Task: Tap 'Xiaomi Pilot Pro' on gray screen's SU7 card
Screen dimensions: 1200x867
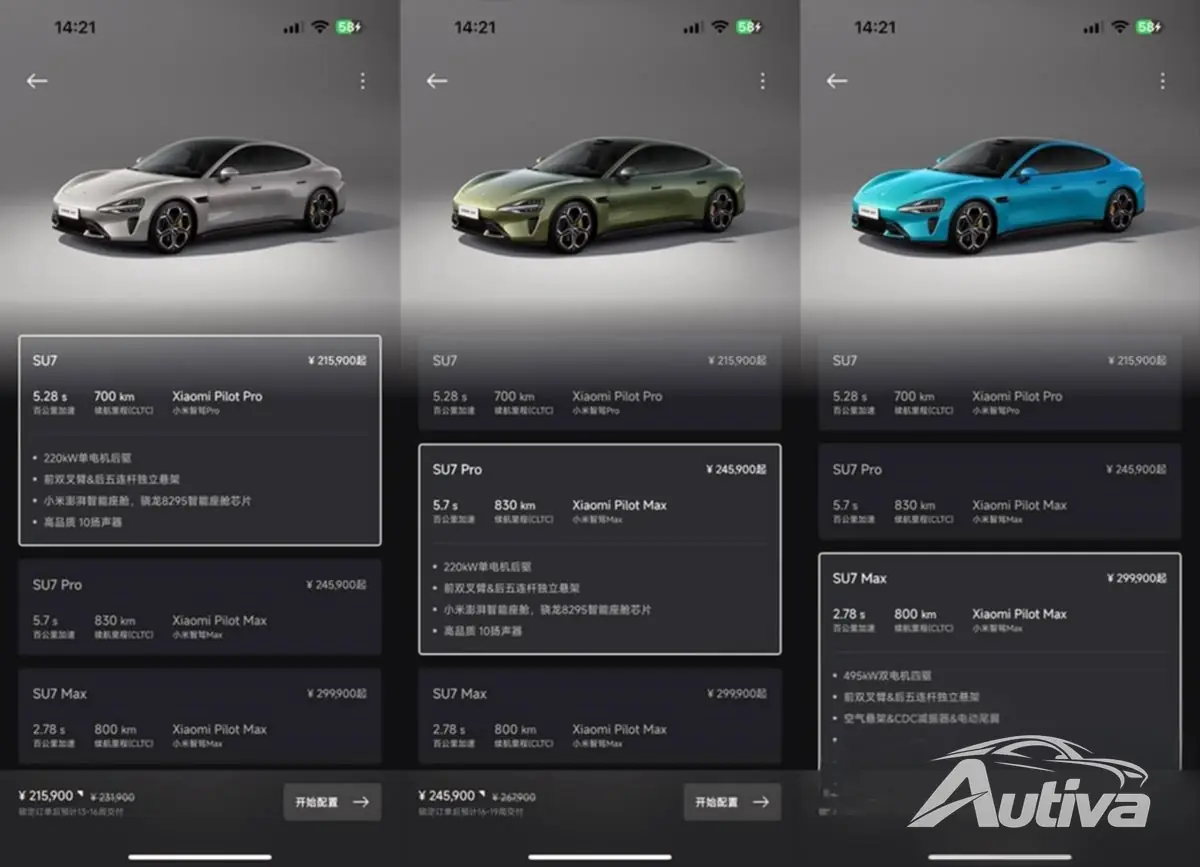Action: click(217, 396)
